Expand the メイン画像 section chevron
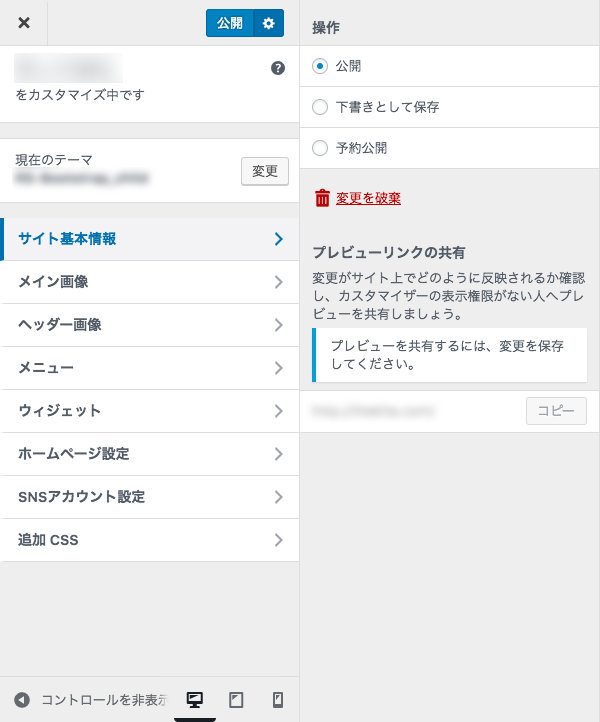The image size is (600, 722). click(279, 282)
